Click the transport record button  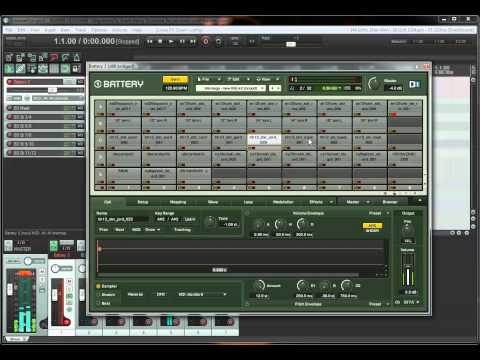tap(205, 42)
